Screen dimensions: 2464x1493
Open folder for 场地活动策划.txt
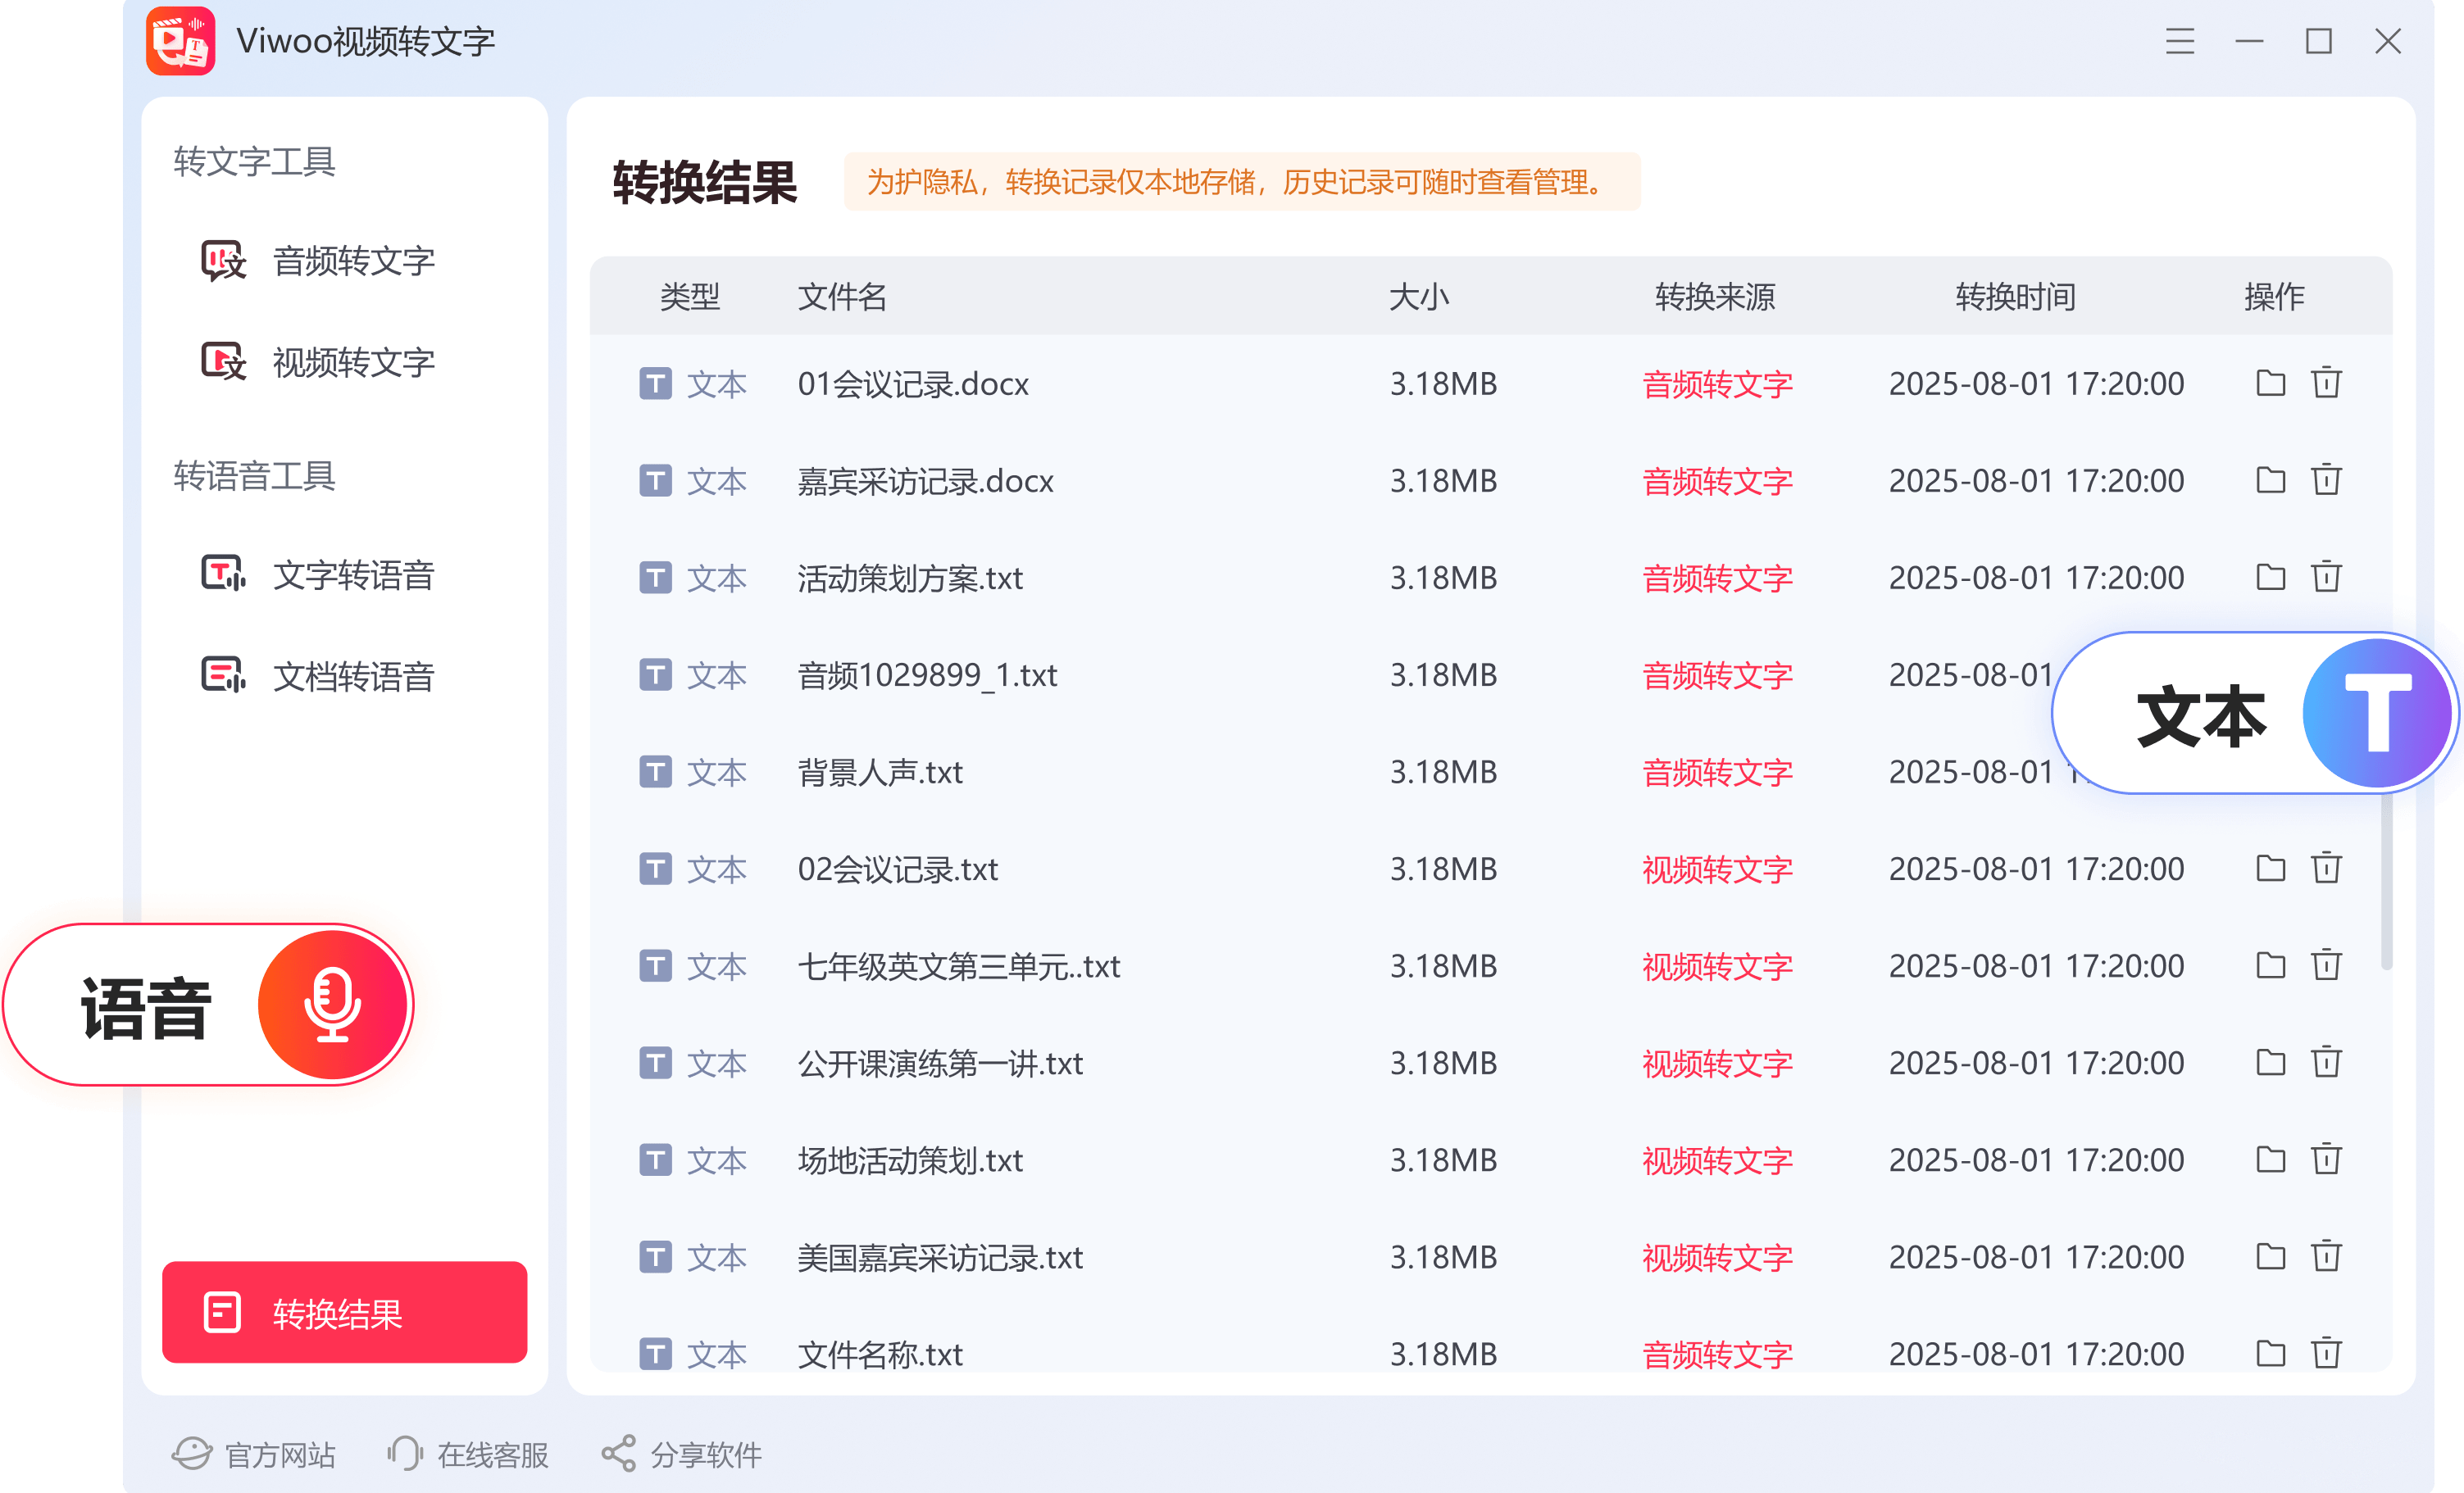pos(2270,1159)
